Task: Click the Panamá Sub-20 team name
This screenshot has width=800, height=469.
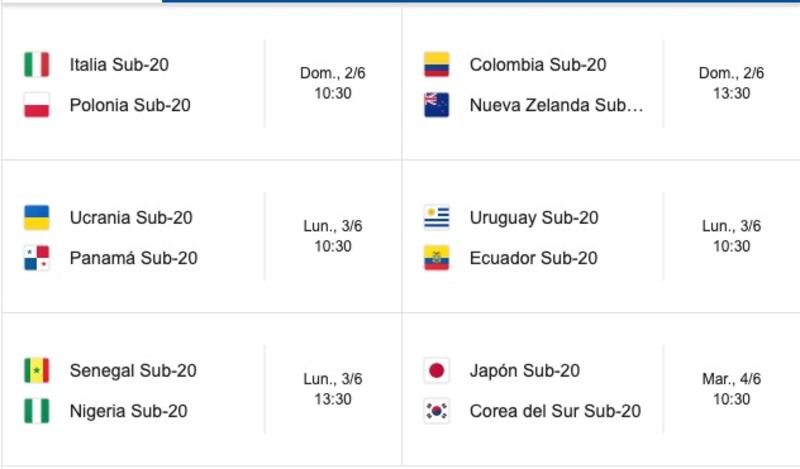Action: [x=134, y=258]
